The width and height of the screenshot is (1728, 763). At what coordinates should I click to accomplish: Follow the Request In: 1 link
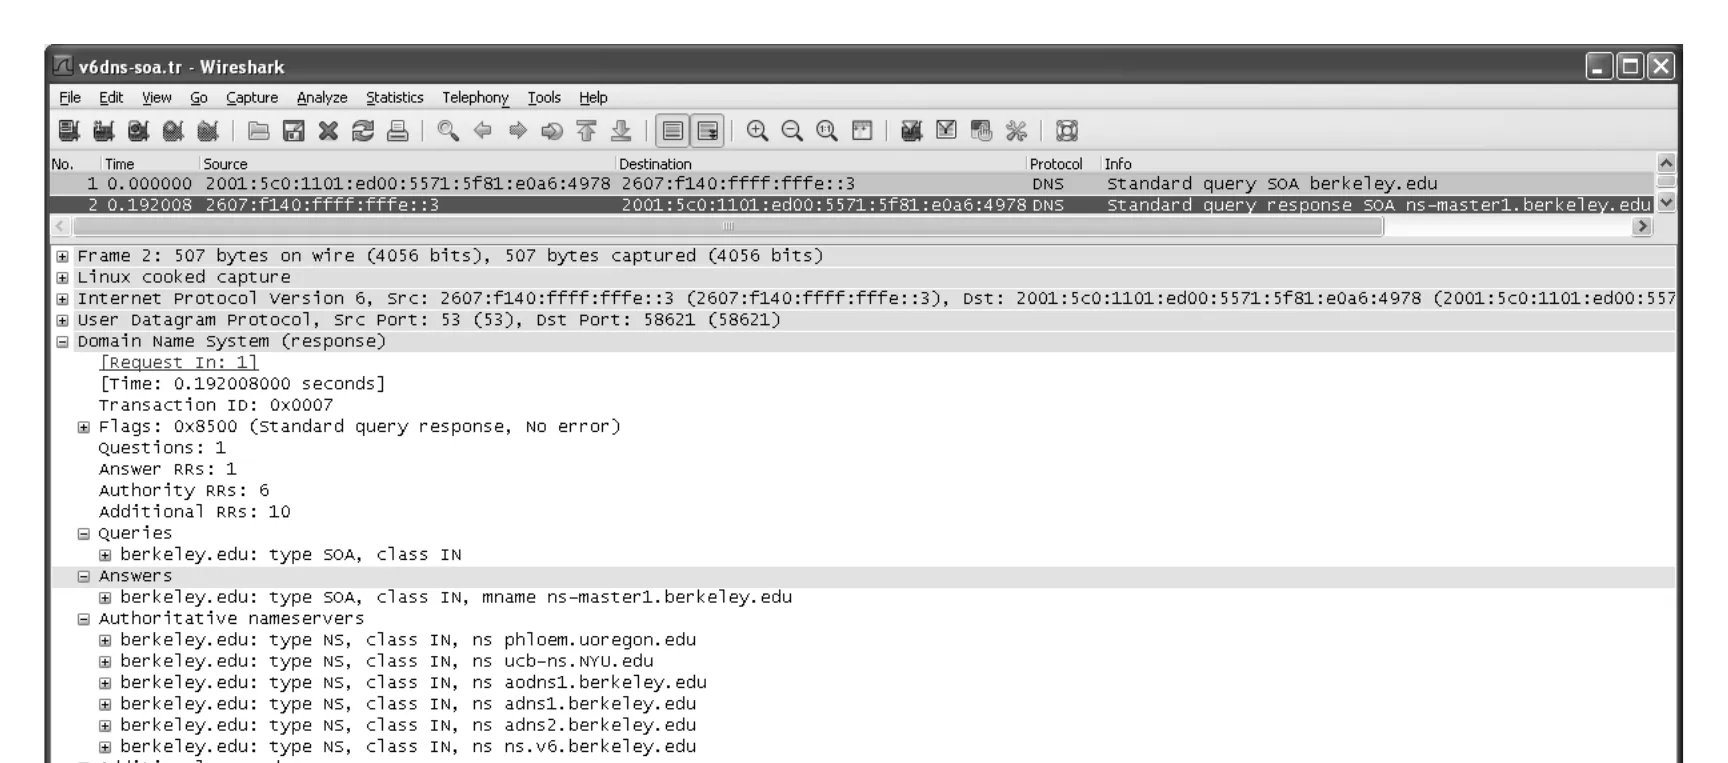coord(178,363)
